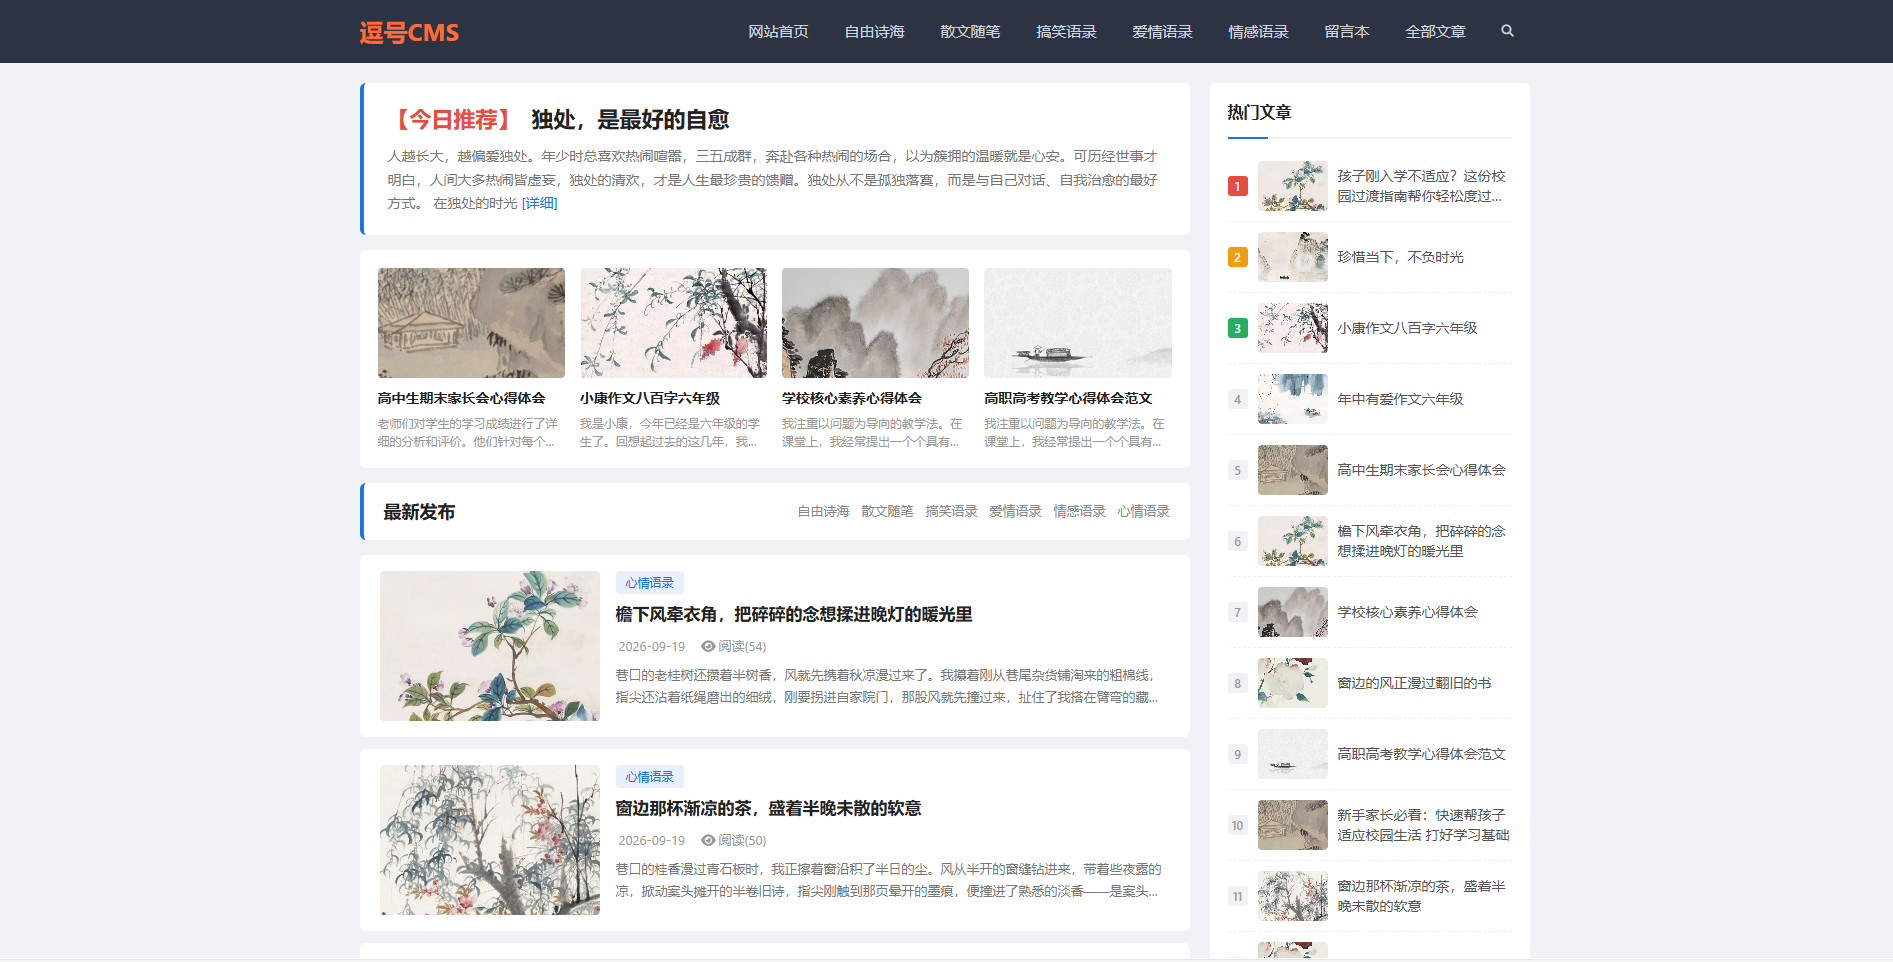Viewport: 1893px width, 962px height.
Task: Filter latest posts by 情感语录
Action: [1079, 511]
